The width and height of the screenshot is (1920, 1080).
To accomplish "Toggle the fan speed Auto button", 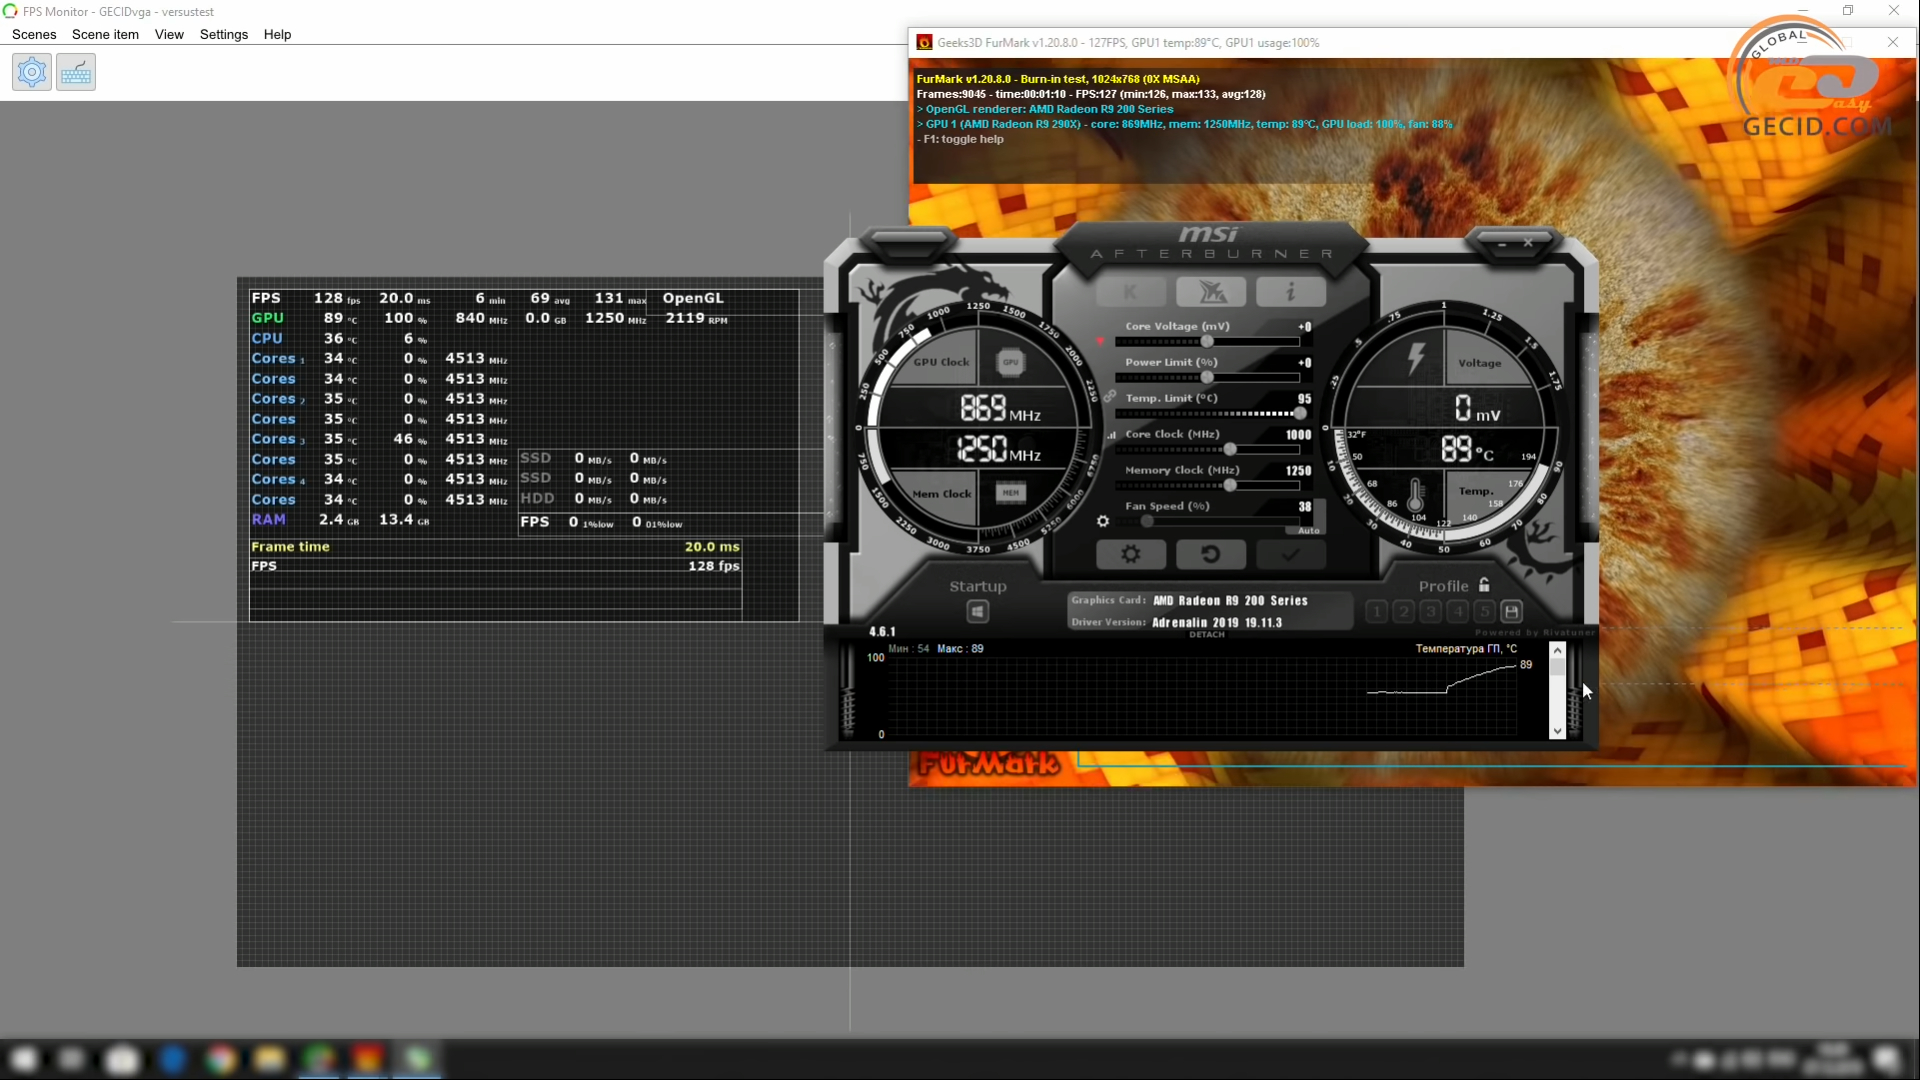I will point(1309,530).
